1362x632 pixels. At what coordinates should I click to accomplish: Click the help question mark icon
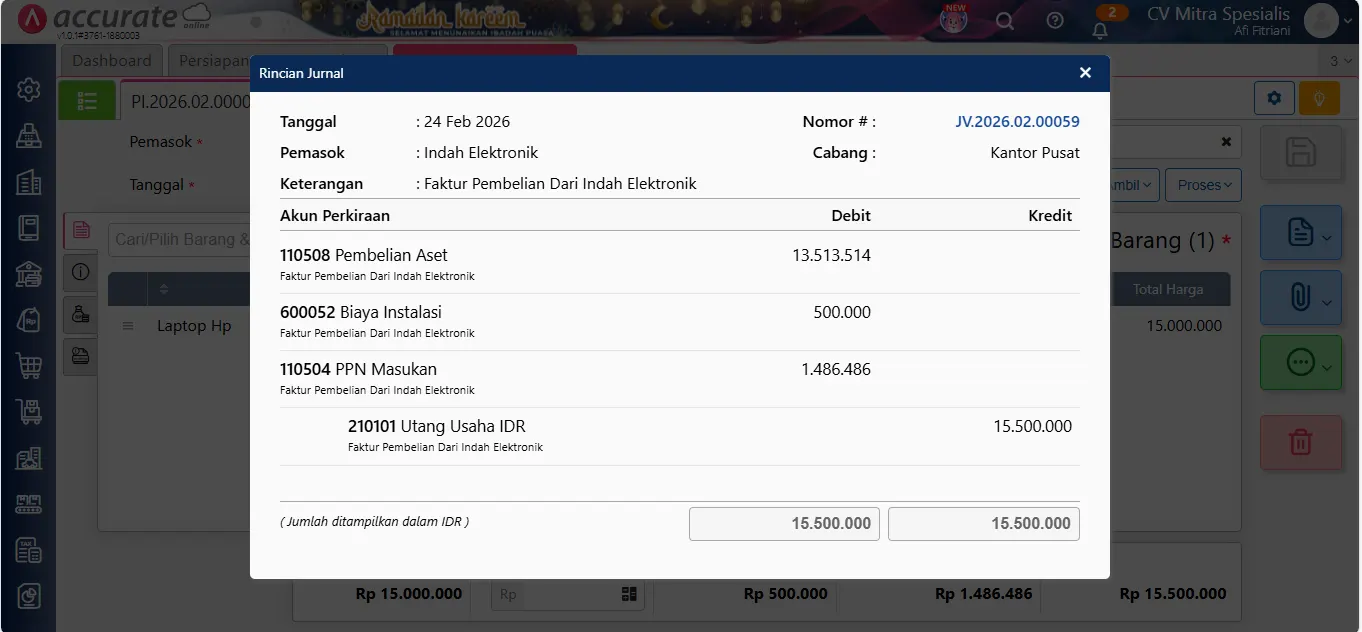pos(1055,21)
